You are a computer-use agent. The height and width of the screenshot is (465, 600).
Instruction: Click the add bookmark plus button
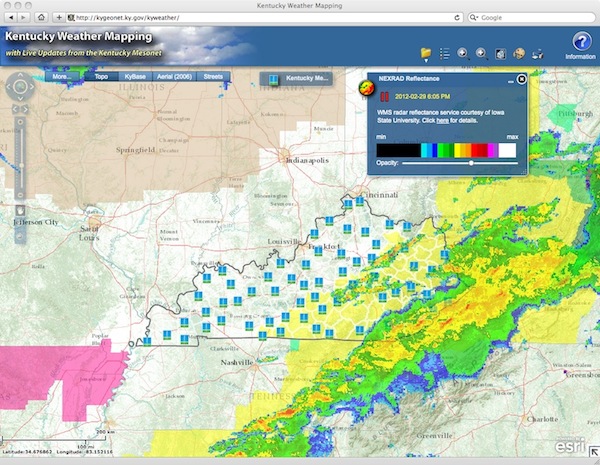59,18
